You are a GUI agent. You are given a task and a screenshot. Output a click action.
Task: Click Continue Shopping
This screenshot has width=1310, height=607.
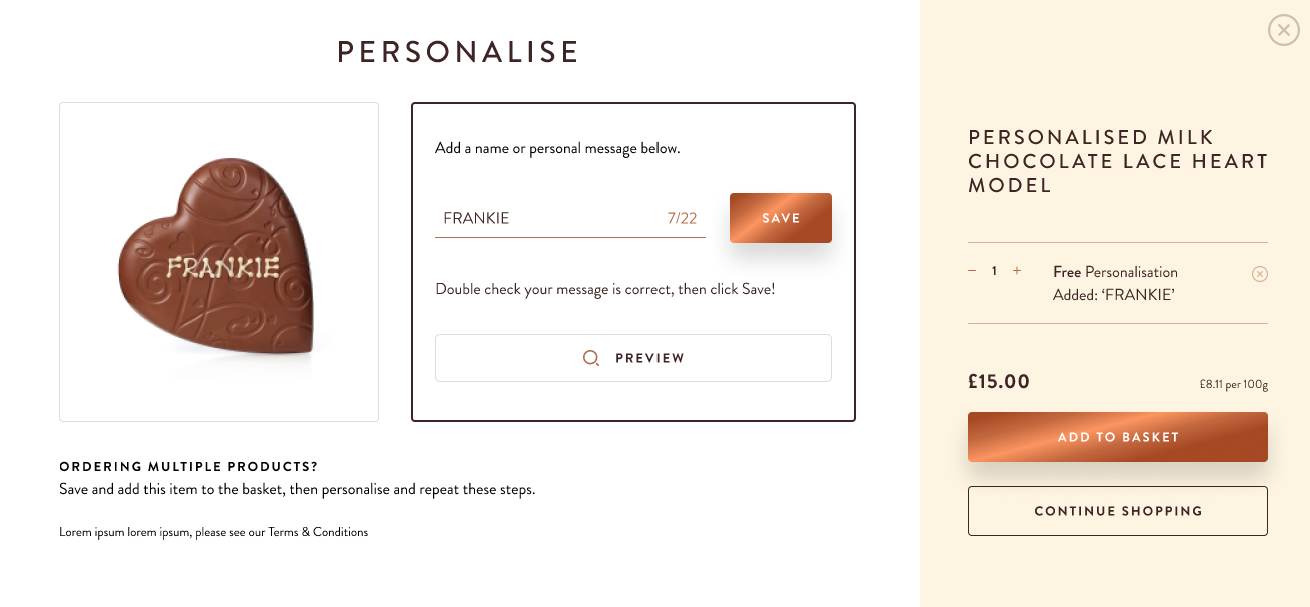point(1117,511)
